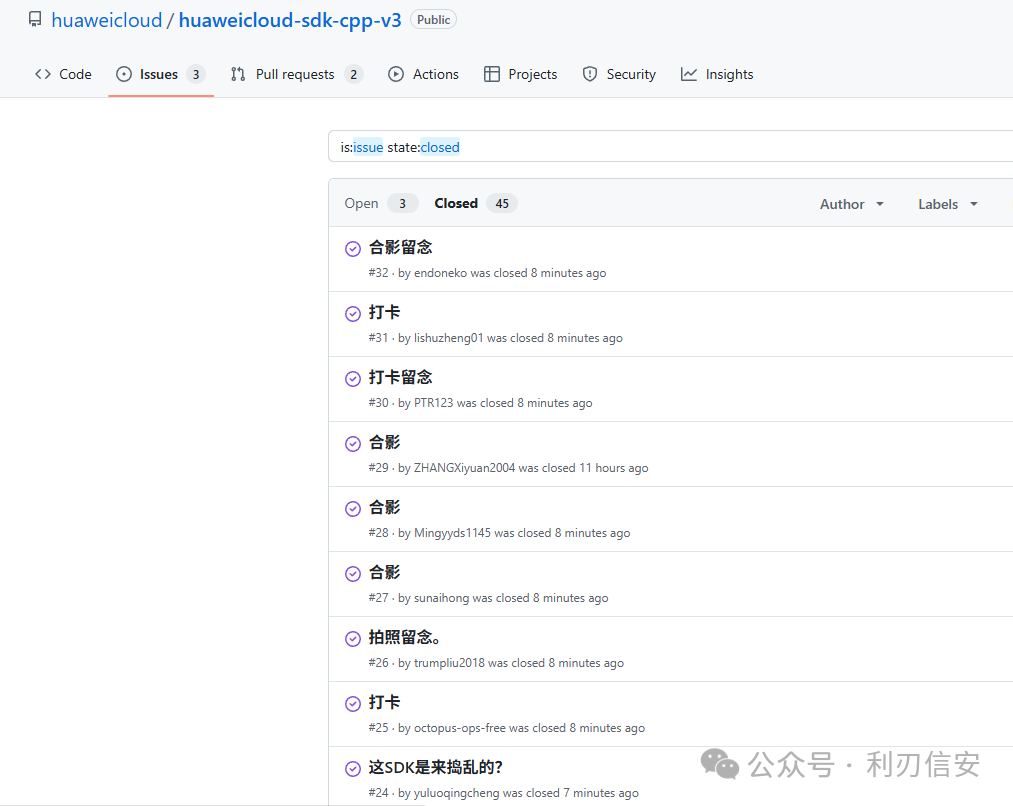Viewport: 1013px width, 806px height.
Task: Show the 3 Open issues
Action: pyautogui.click(x=381, y=203)
